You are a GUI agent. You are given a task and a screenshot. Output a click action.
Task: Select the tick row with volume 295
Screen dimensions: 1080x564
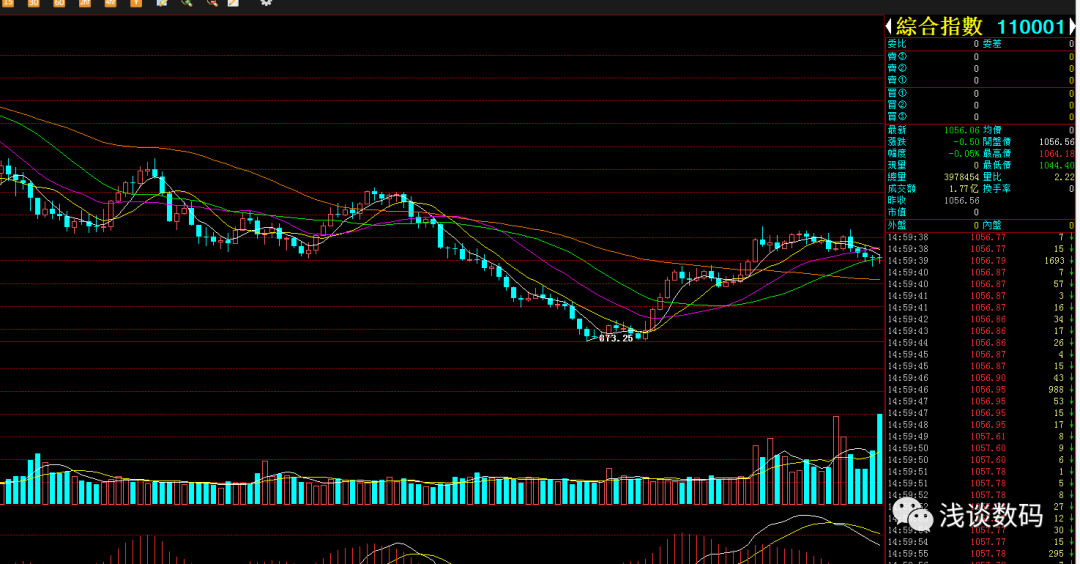click(x=981, y=554)
